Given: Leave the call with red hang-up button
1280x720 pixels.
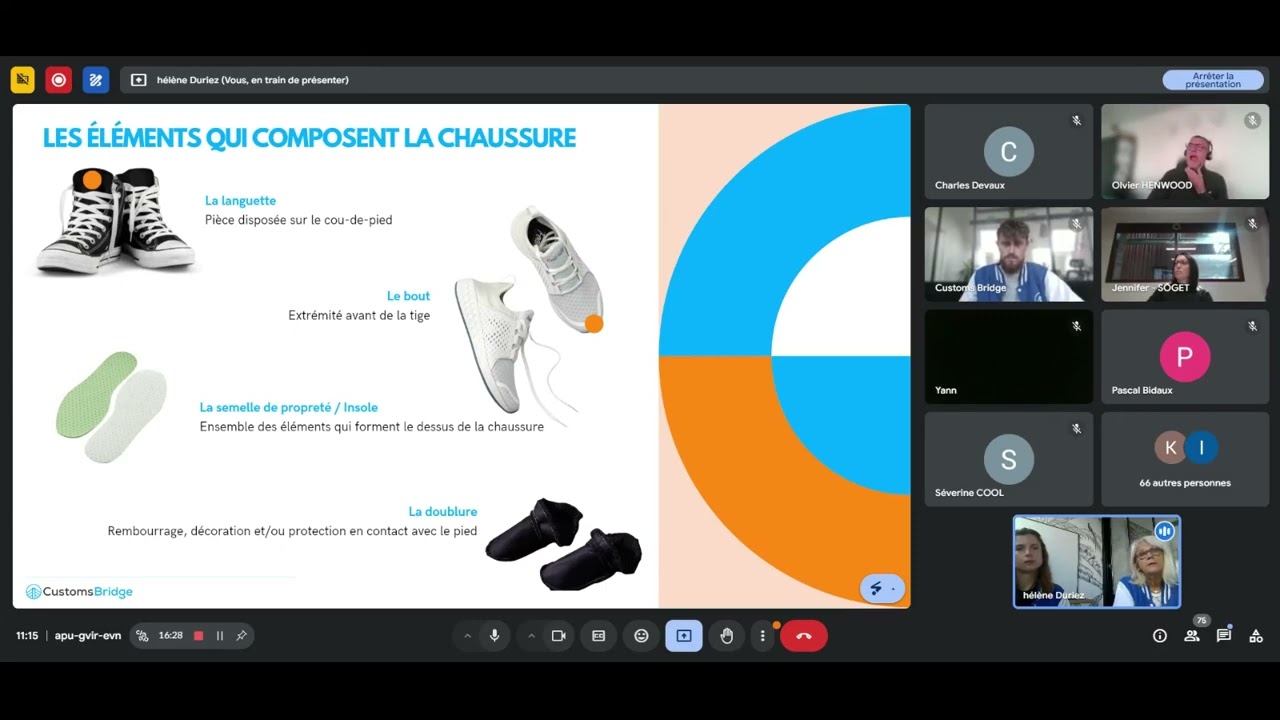Looking at the screenshot, I should point(804,636).
